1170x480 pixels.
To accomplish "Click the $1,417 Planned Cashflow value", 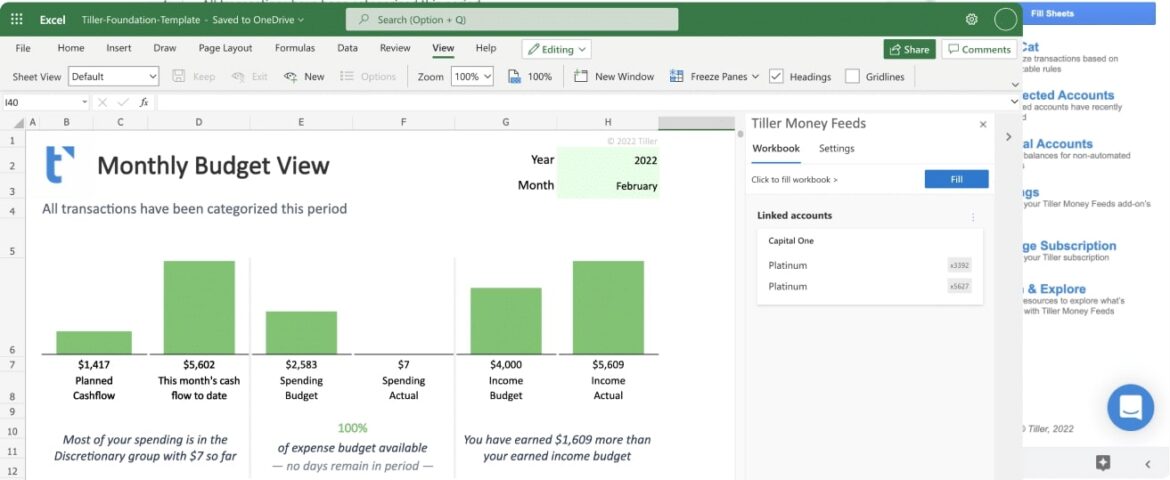I will 94,365.
